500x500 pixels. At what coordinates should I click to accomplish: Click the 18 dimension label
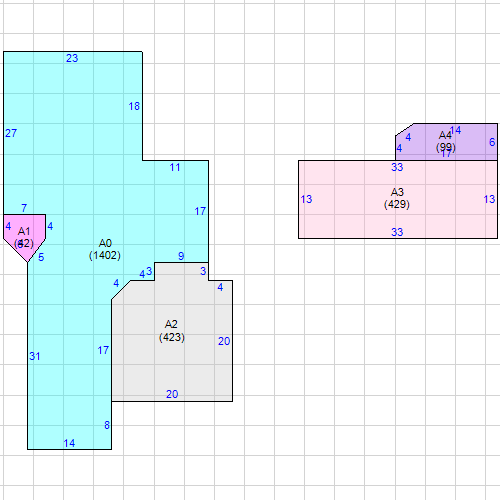point(134,106)
